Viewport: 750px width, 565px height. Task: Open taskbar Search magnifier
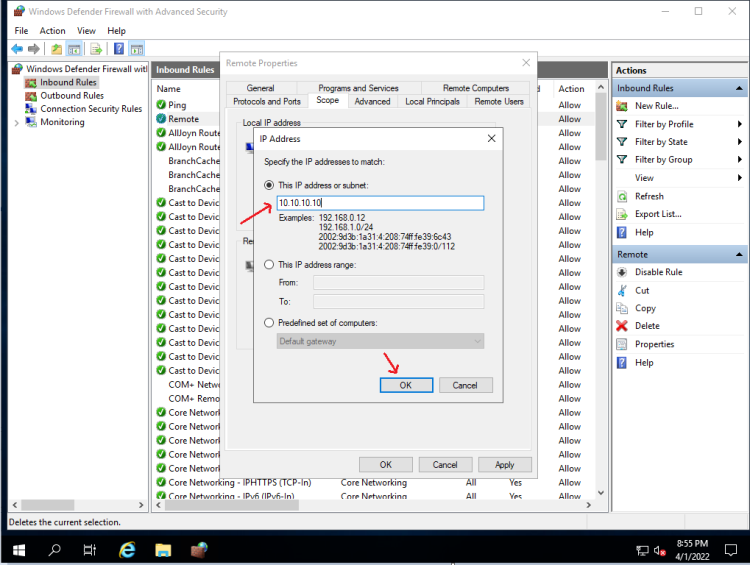pyautogui.click(x=55, y=550)
